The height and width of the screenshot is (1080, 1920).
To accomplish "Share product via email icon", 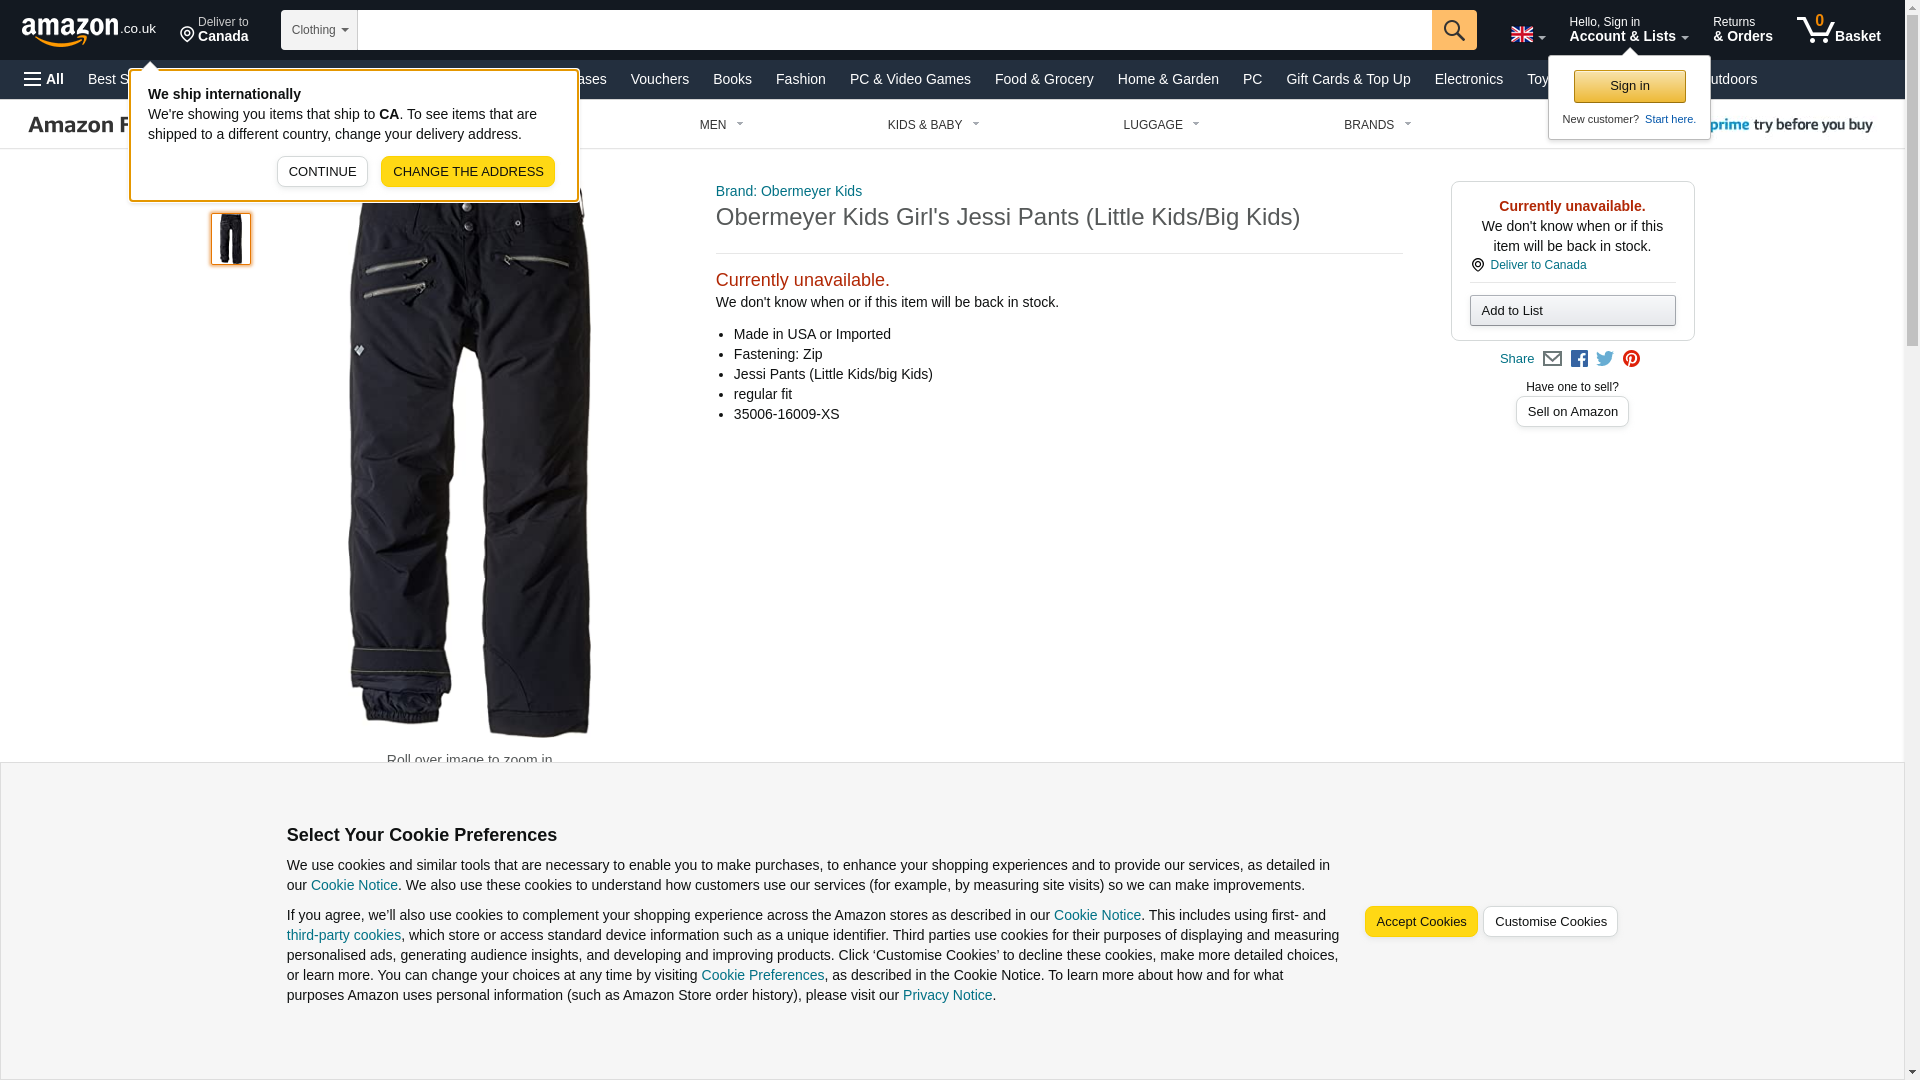I will tap(1552, 359).
